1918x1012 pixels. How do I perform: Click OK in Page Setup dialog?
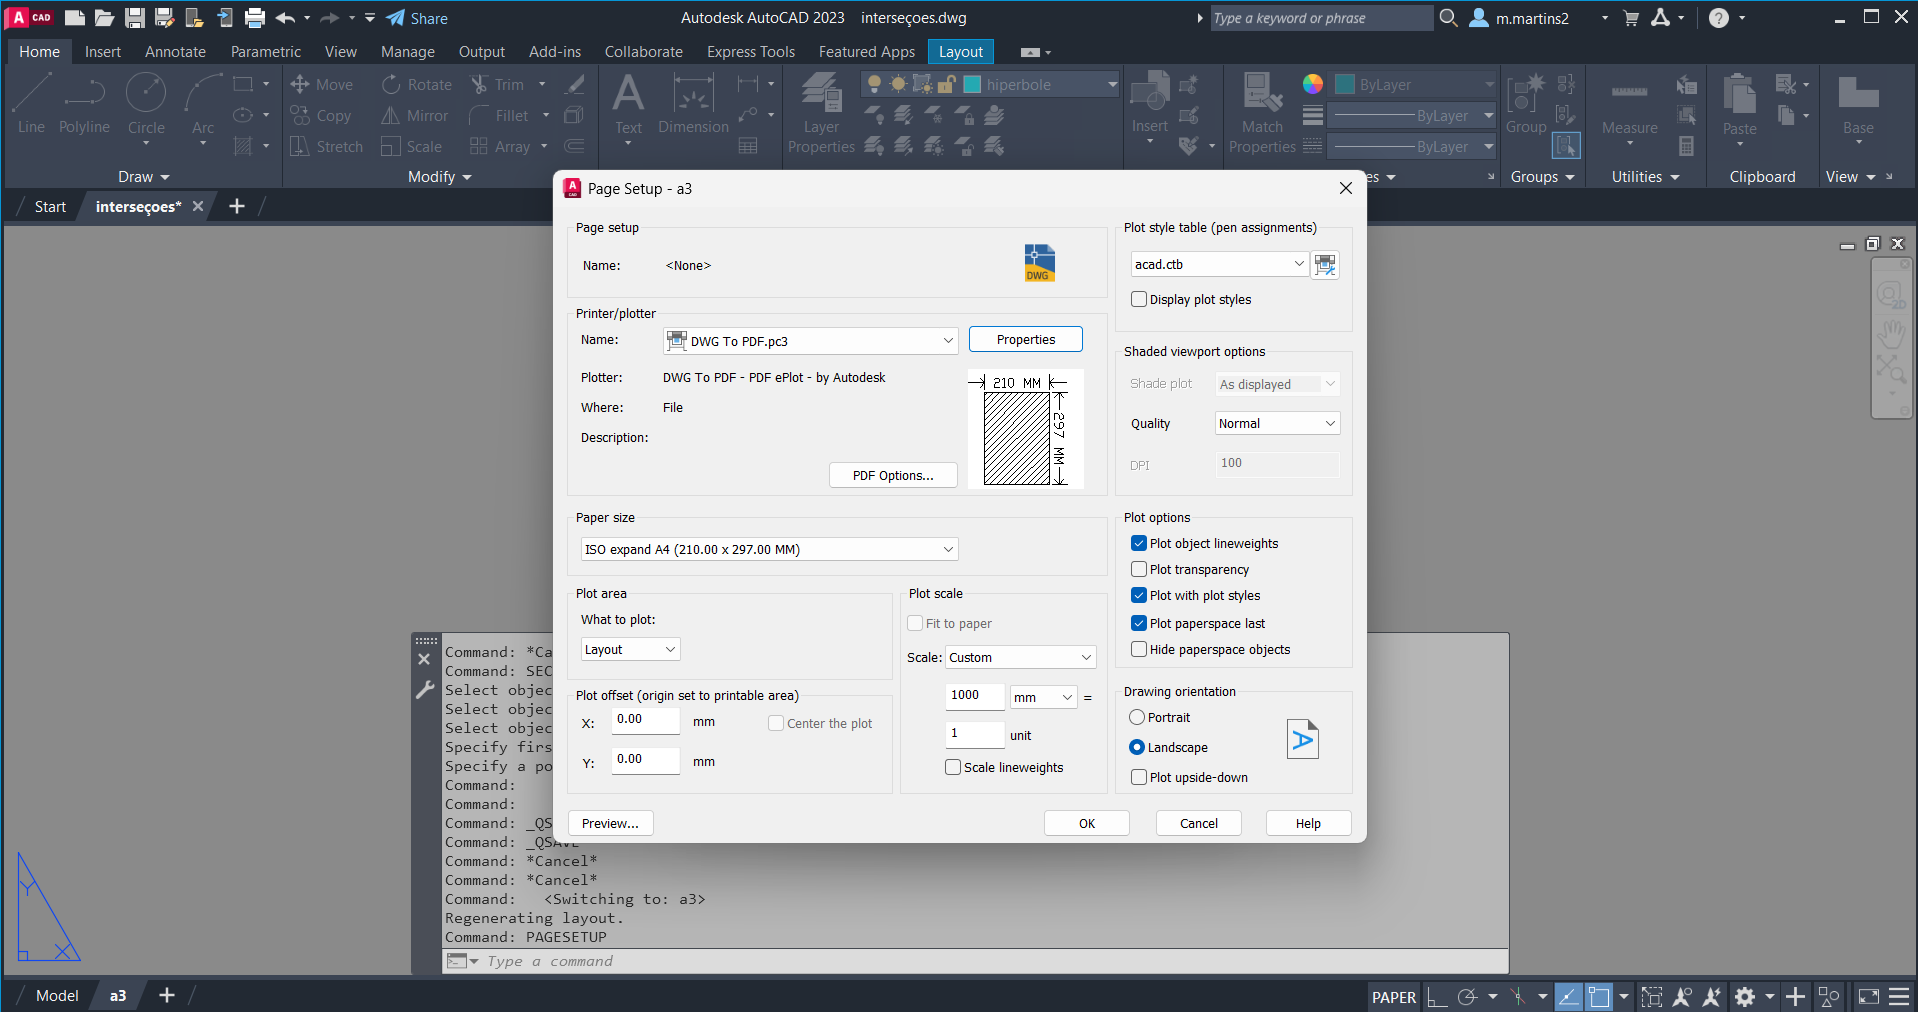[x=1087, y=823]
